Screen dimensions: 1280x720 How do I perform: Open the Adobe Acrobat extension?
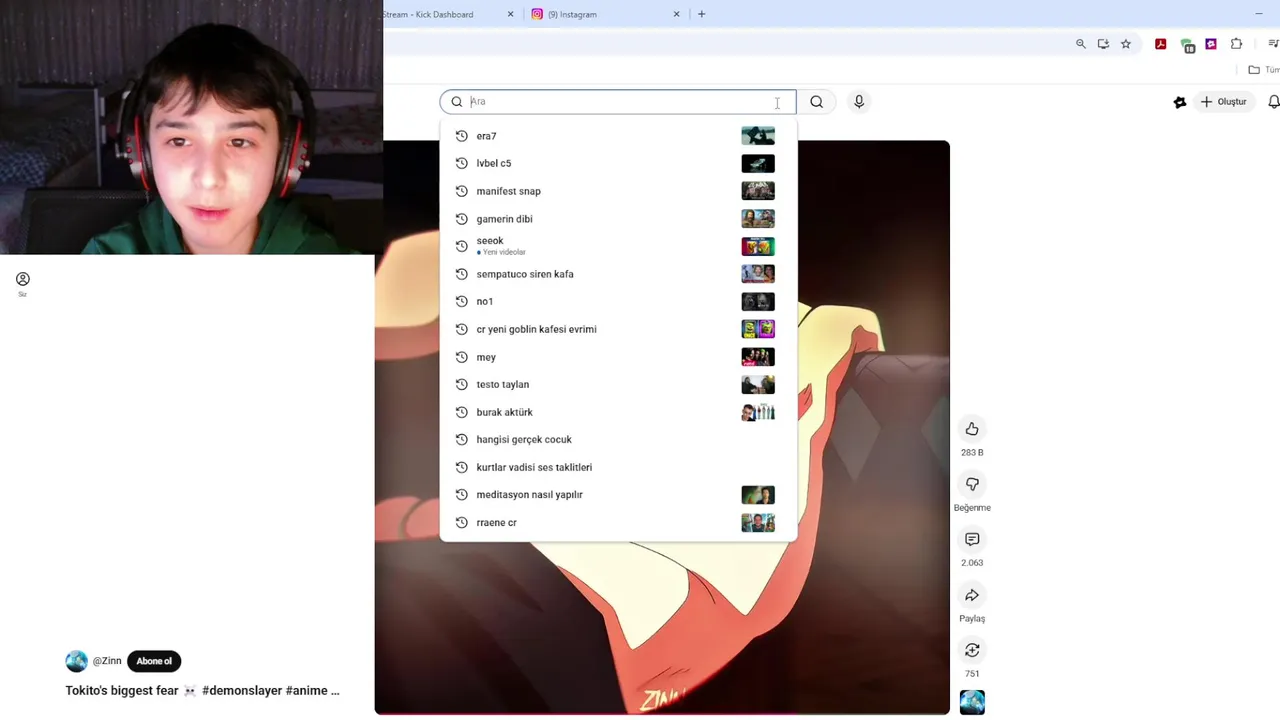[x=1160, y=44]
